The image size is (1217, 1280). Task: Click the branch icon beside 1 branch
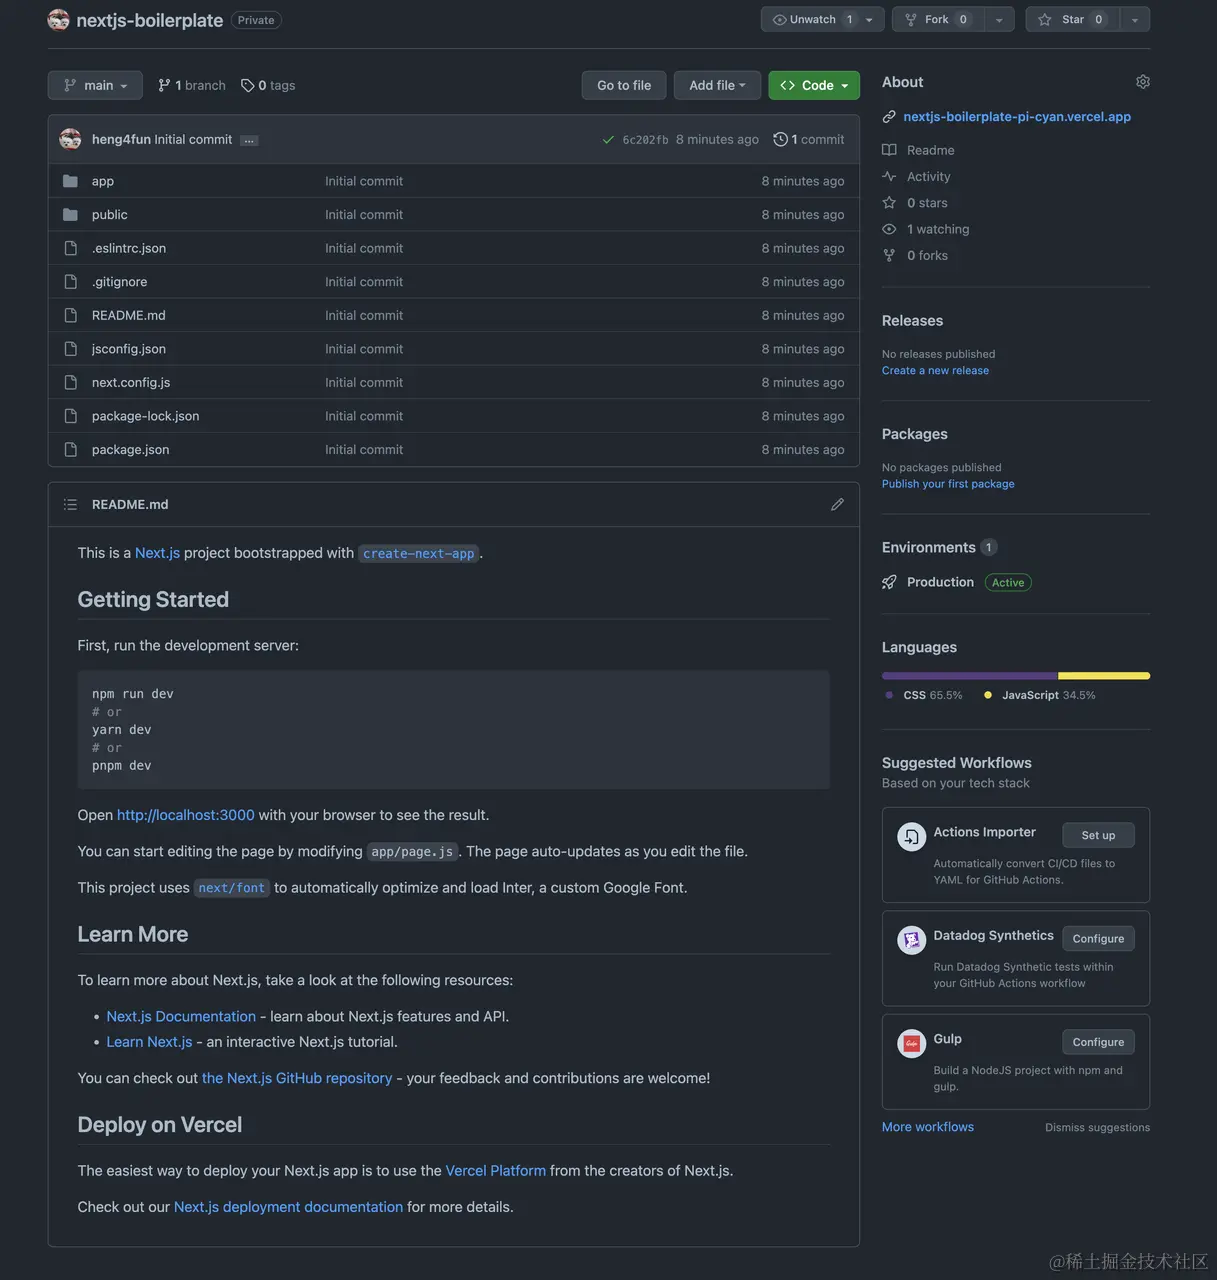pos(164,86)
